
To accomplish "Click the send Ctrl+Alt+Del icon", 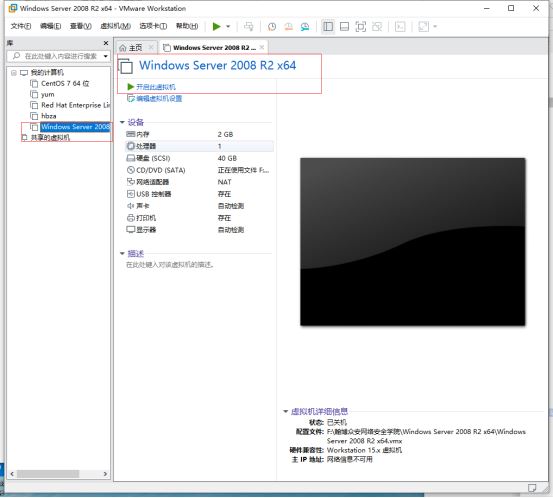I will click(x=249, y=26).
